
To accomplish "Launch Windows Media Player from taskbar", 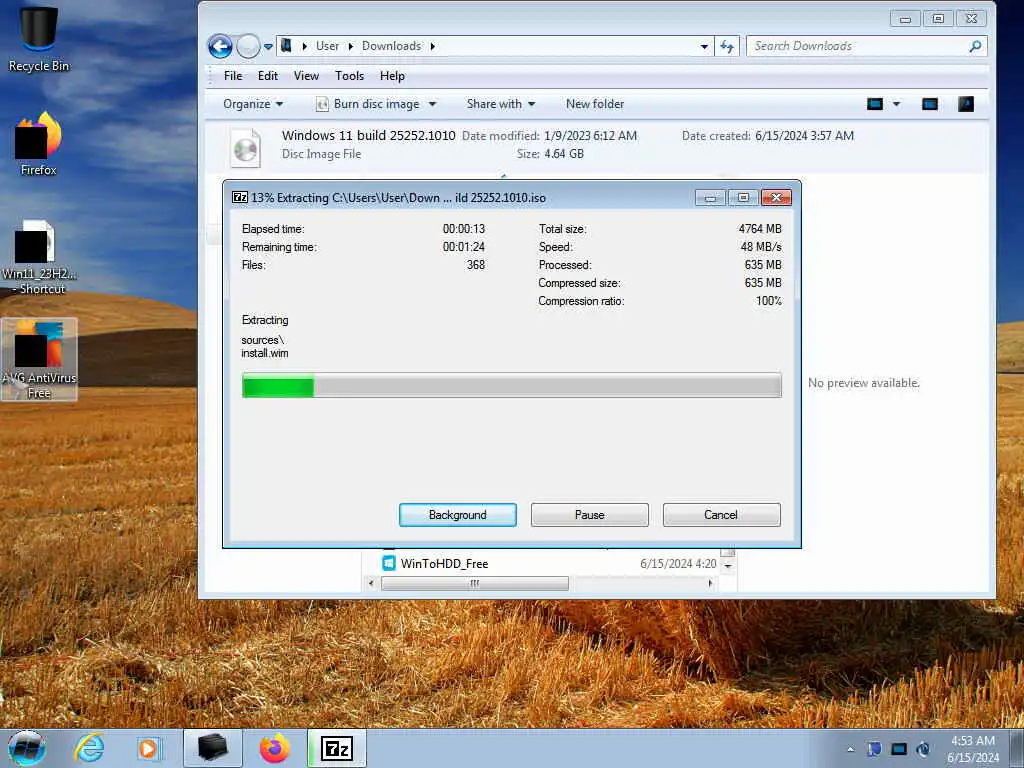I will (x=149, y=748).
